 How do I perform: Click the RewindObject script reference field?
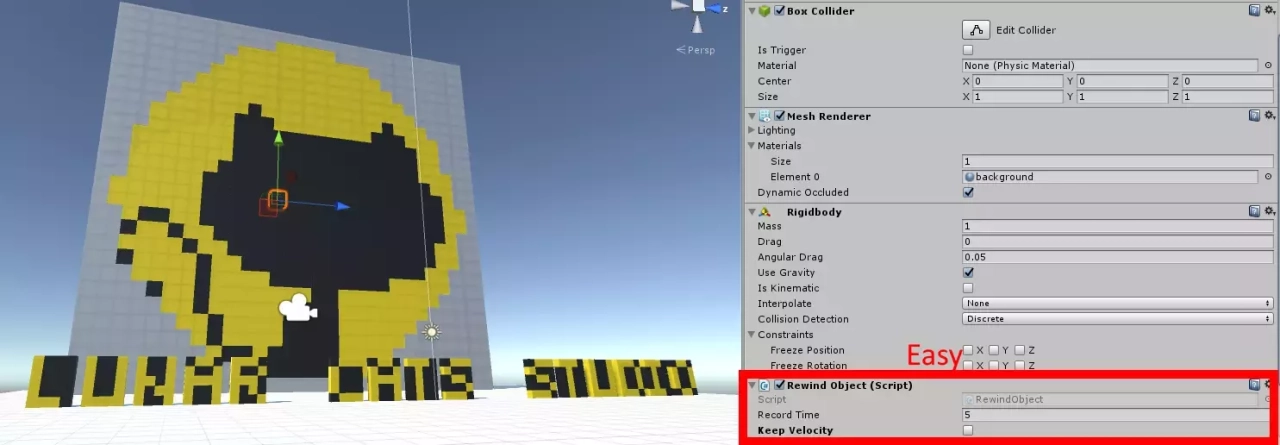(x=1110, y=399)
